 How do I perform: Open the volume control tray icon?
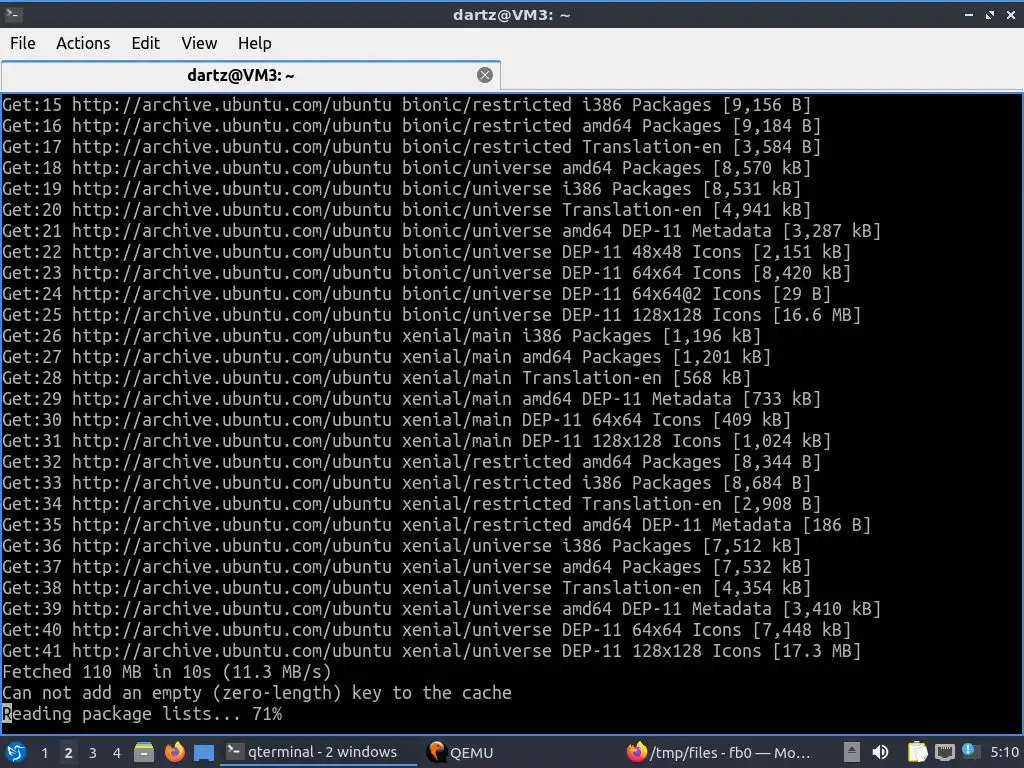pos(880,752)
